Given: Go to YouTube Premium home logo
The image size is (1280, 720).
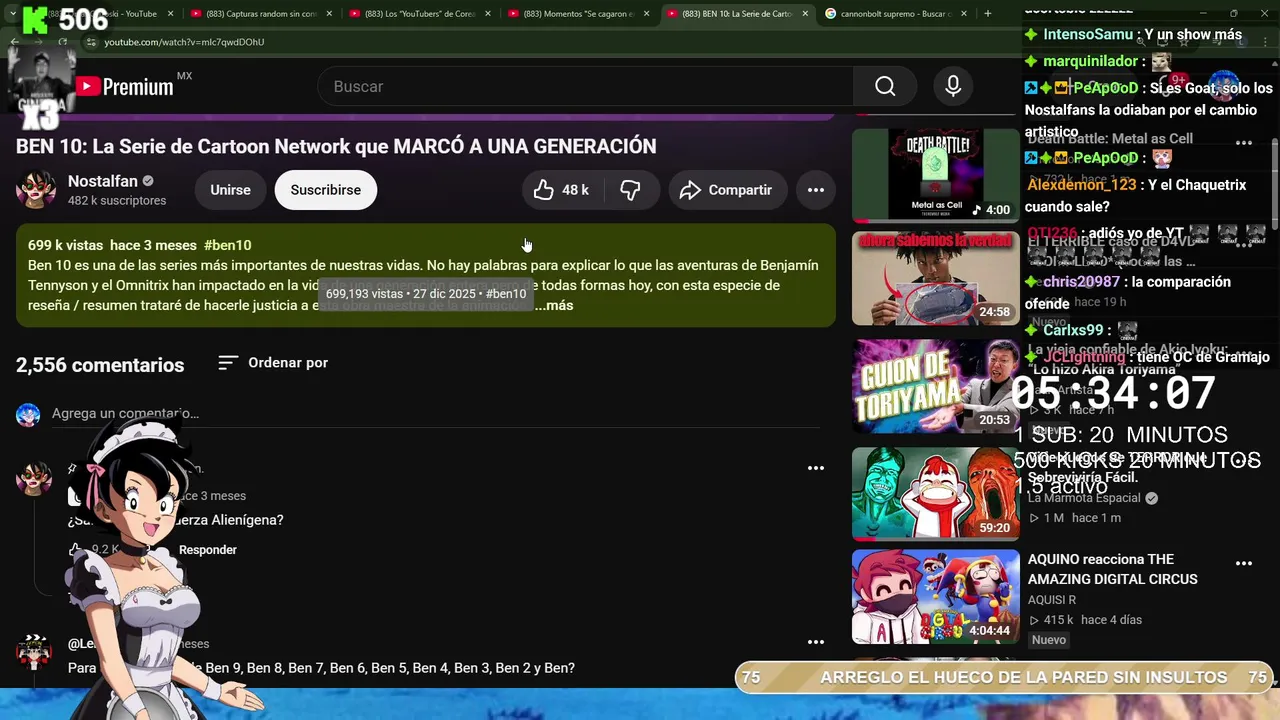Looking at the screenshot, I should [126, 86].
